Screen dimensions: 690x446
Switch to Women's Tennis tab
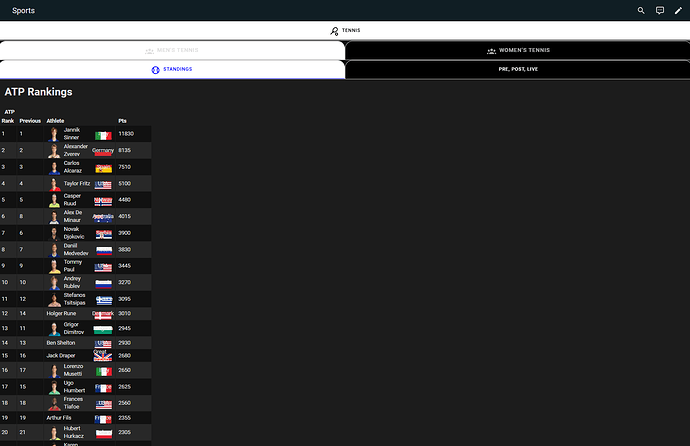point(518,50)
